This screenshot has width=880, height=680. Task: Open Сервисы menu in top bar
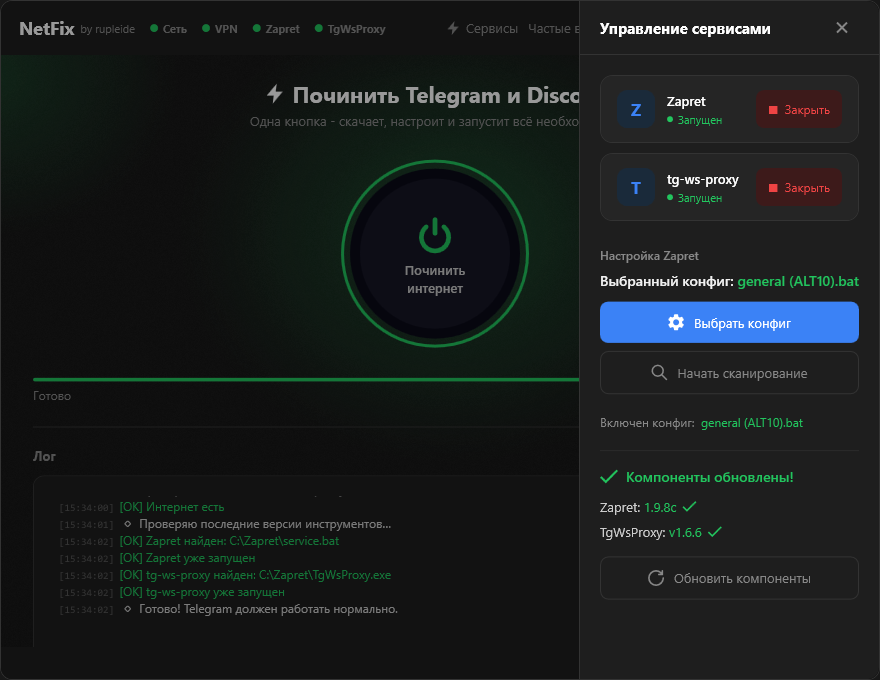[492, 29]
